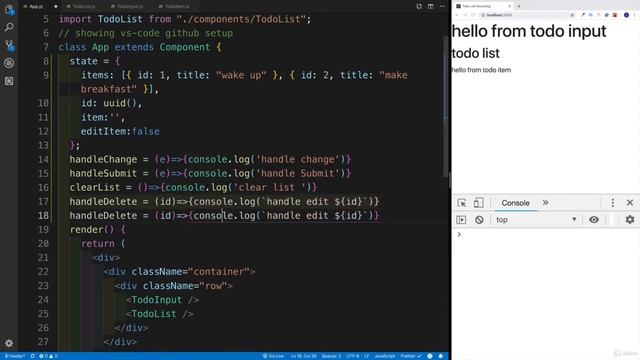Click the browser back button
Screen dimensions: 640x360
[457, 15]
